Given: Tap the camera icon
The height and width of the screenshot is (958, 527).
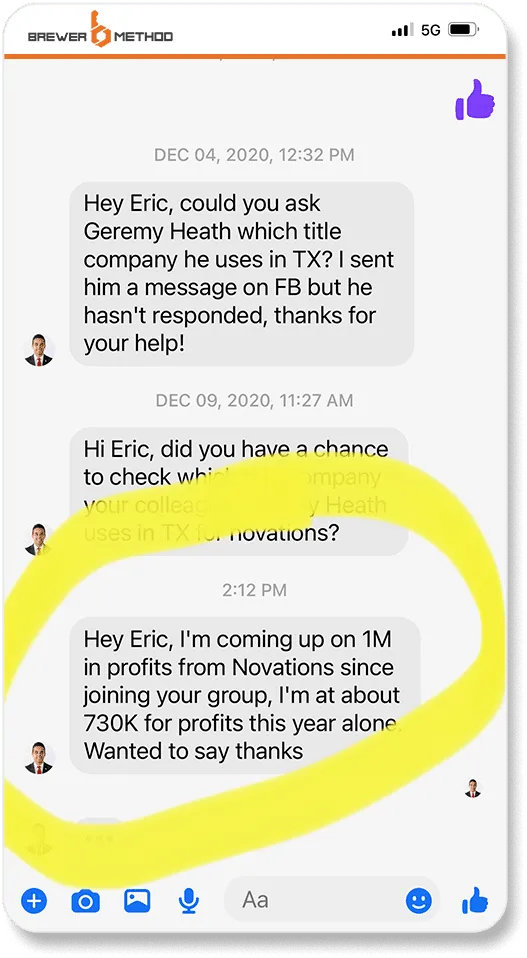Looking at the screenshot, I should 85,901.
